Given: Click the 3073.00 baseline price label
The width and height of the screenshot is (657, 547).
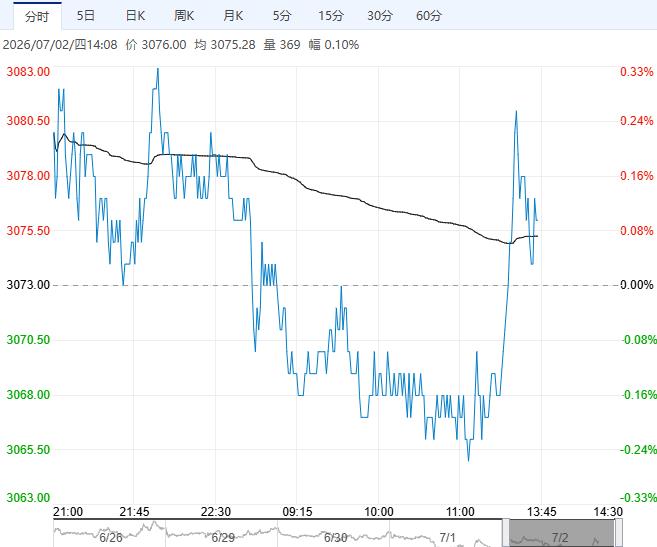Looking at the screenshot, I should (28, 285).
